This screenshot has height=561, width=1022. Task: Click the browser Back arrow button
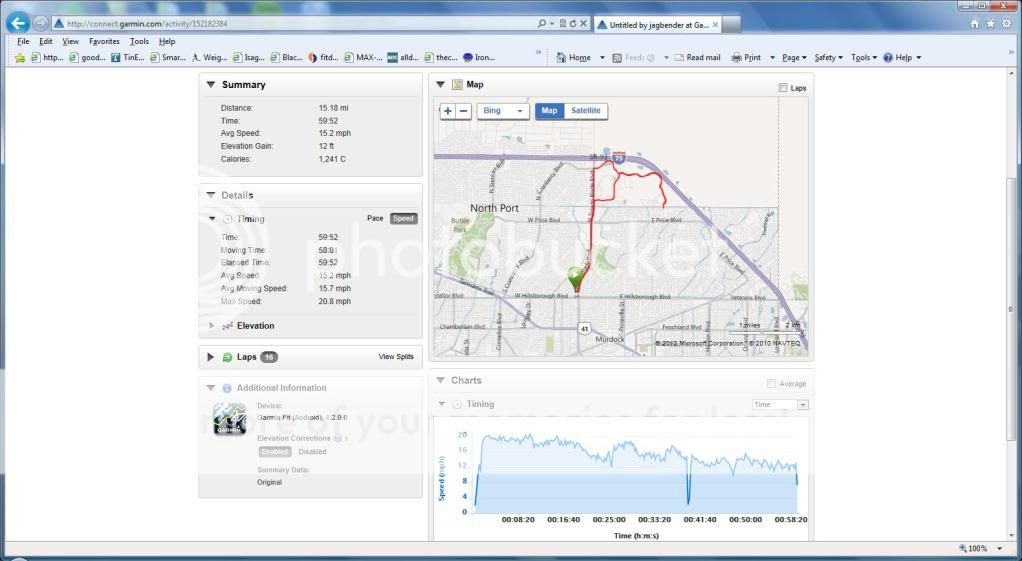tap(18, 22)
